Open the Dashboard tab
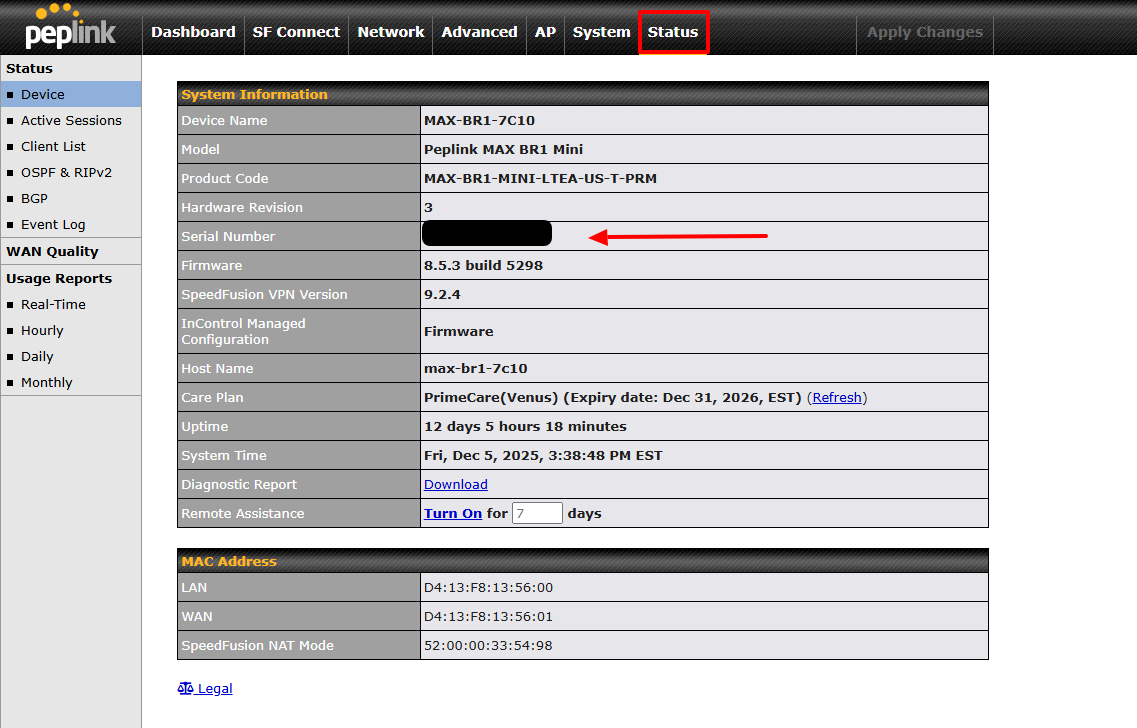This screenshot has height=728, width=1137. coord(193,32)
